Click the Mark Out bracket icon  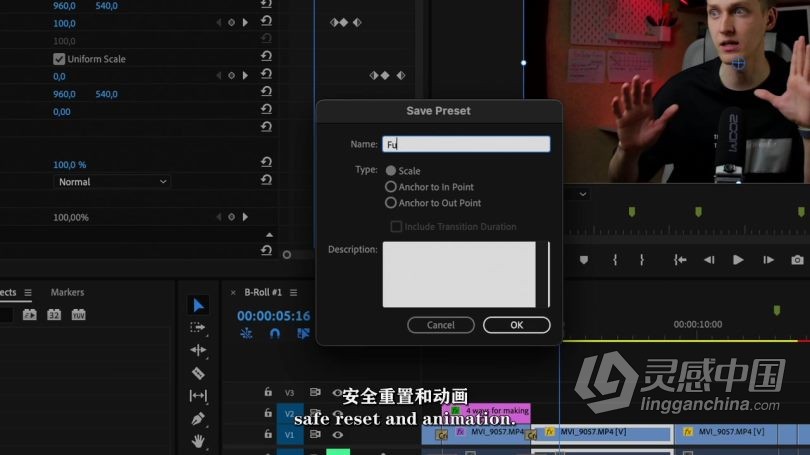[642, 260]
